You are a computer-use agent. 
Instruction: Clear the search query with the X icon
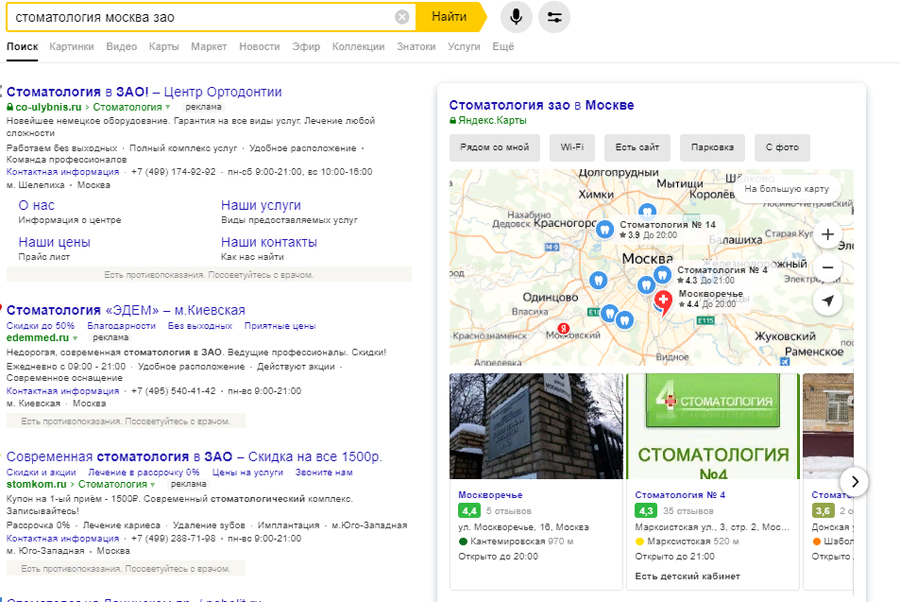(x=402, y=17)
